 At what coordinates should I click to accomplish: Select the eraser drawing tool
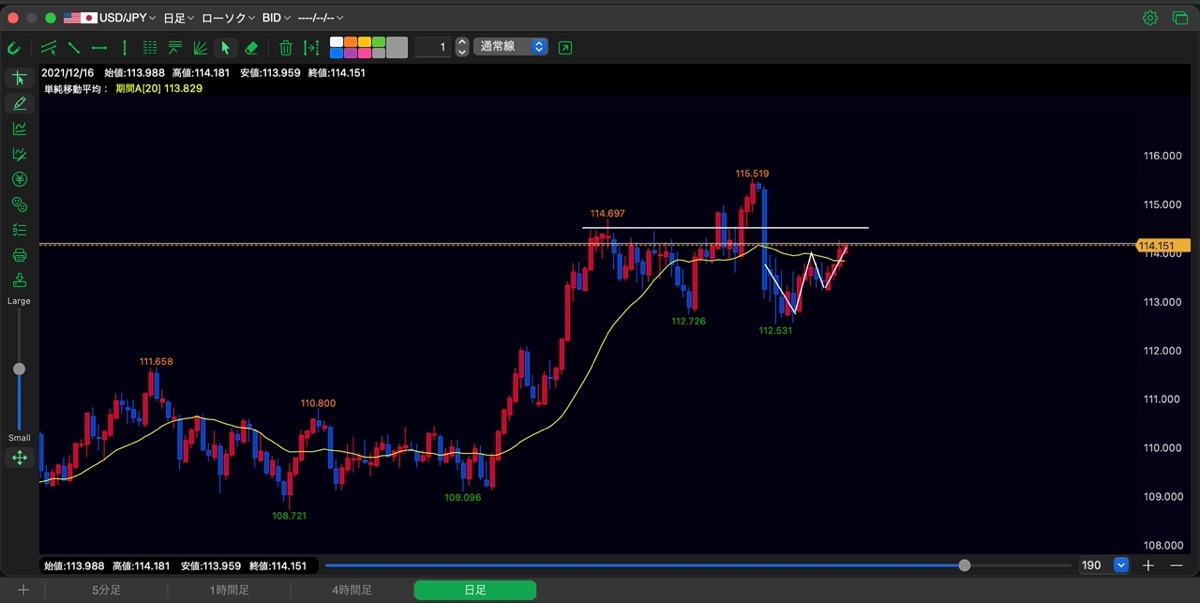(x=251, y=47)
